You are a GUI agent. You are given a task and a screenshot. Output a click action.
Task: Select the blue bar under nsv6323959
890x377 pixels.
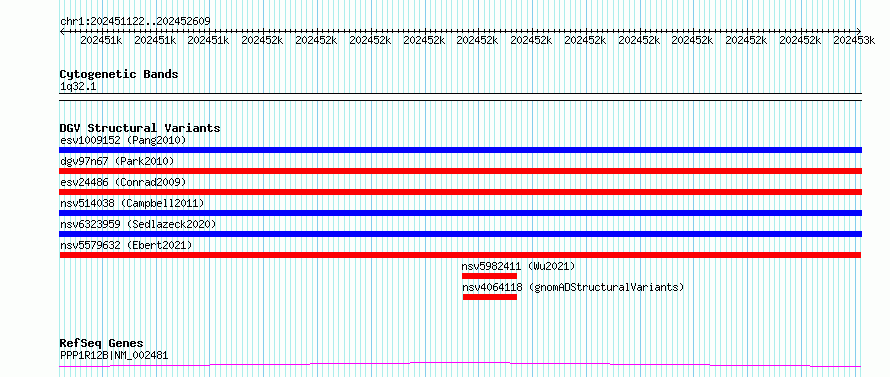pos(460,234)
